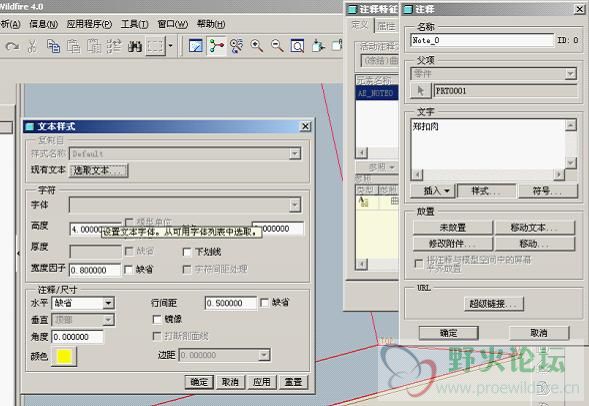Click the Note_0 name field
589x406 pixels.
pos(482,40)
